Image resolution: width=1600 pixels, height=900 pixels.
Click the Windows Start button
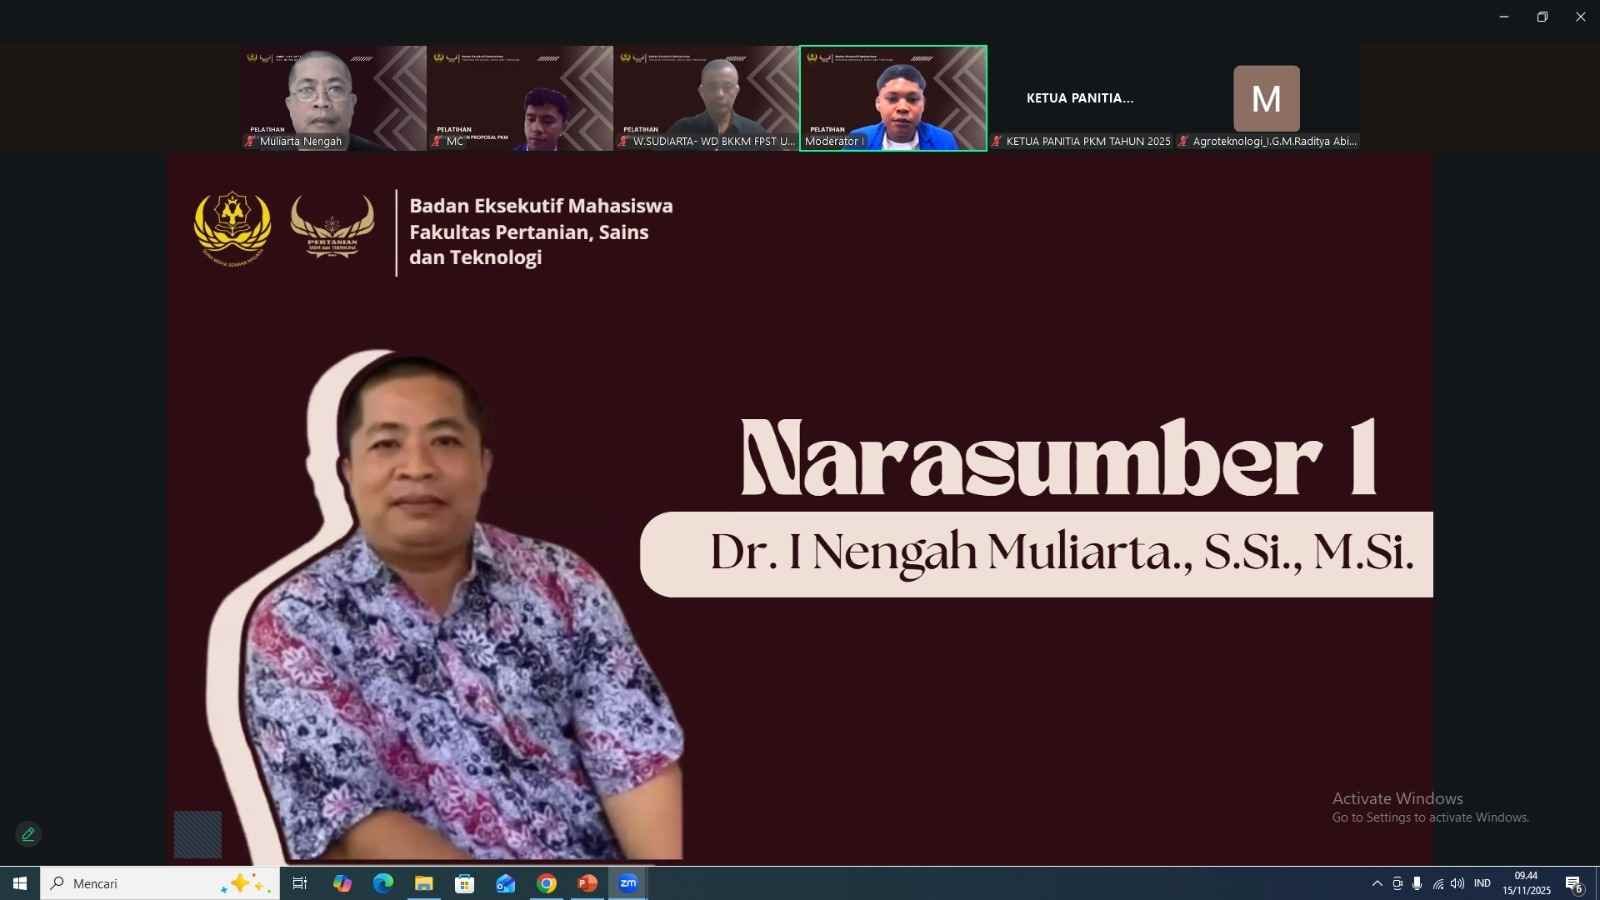(19, 883)
